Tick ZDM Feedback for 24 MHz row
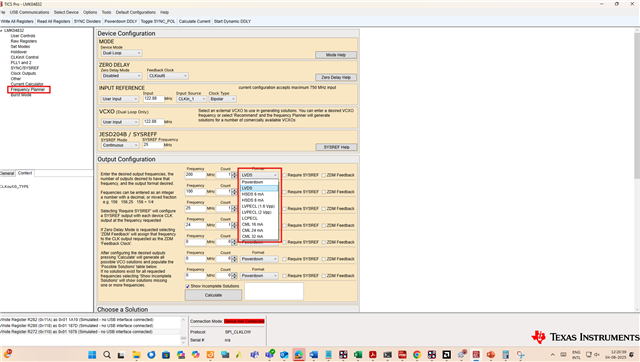Image resolution: width=640 pixels, height=362 pixels. tap(324, 225)
